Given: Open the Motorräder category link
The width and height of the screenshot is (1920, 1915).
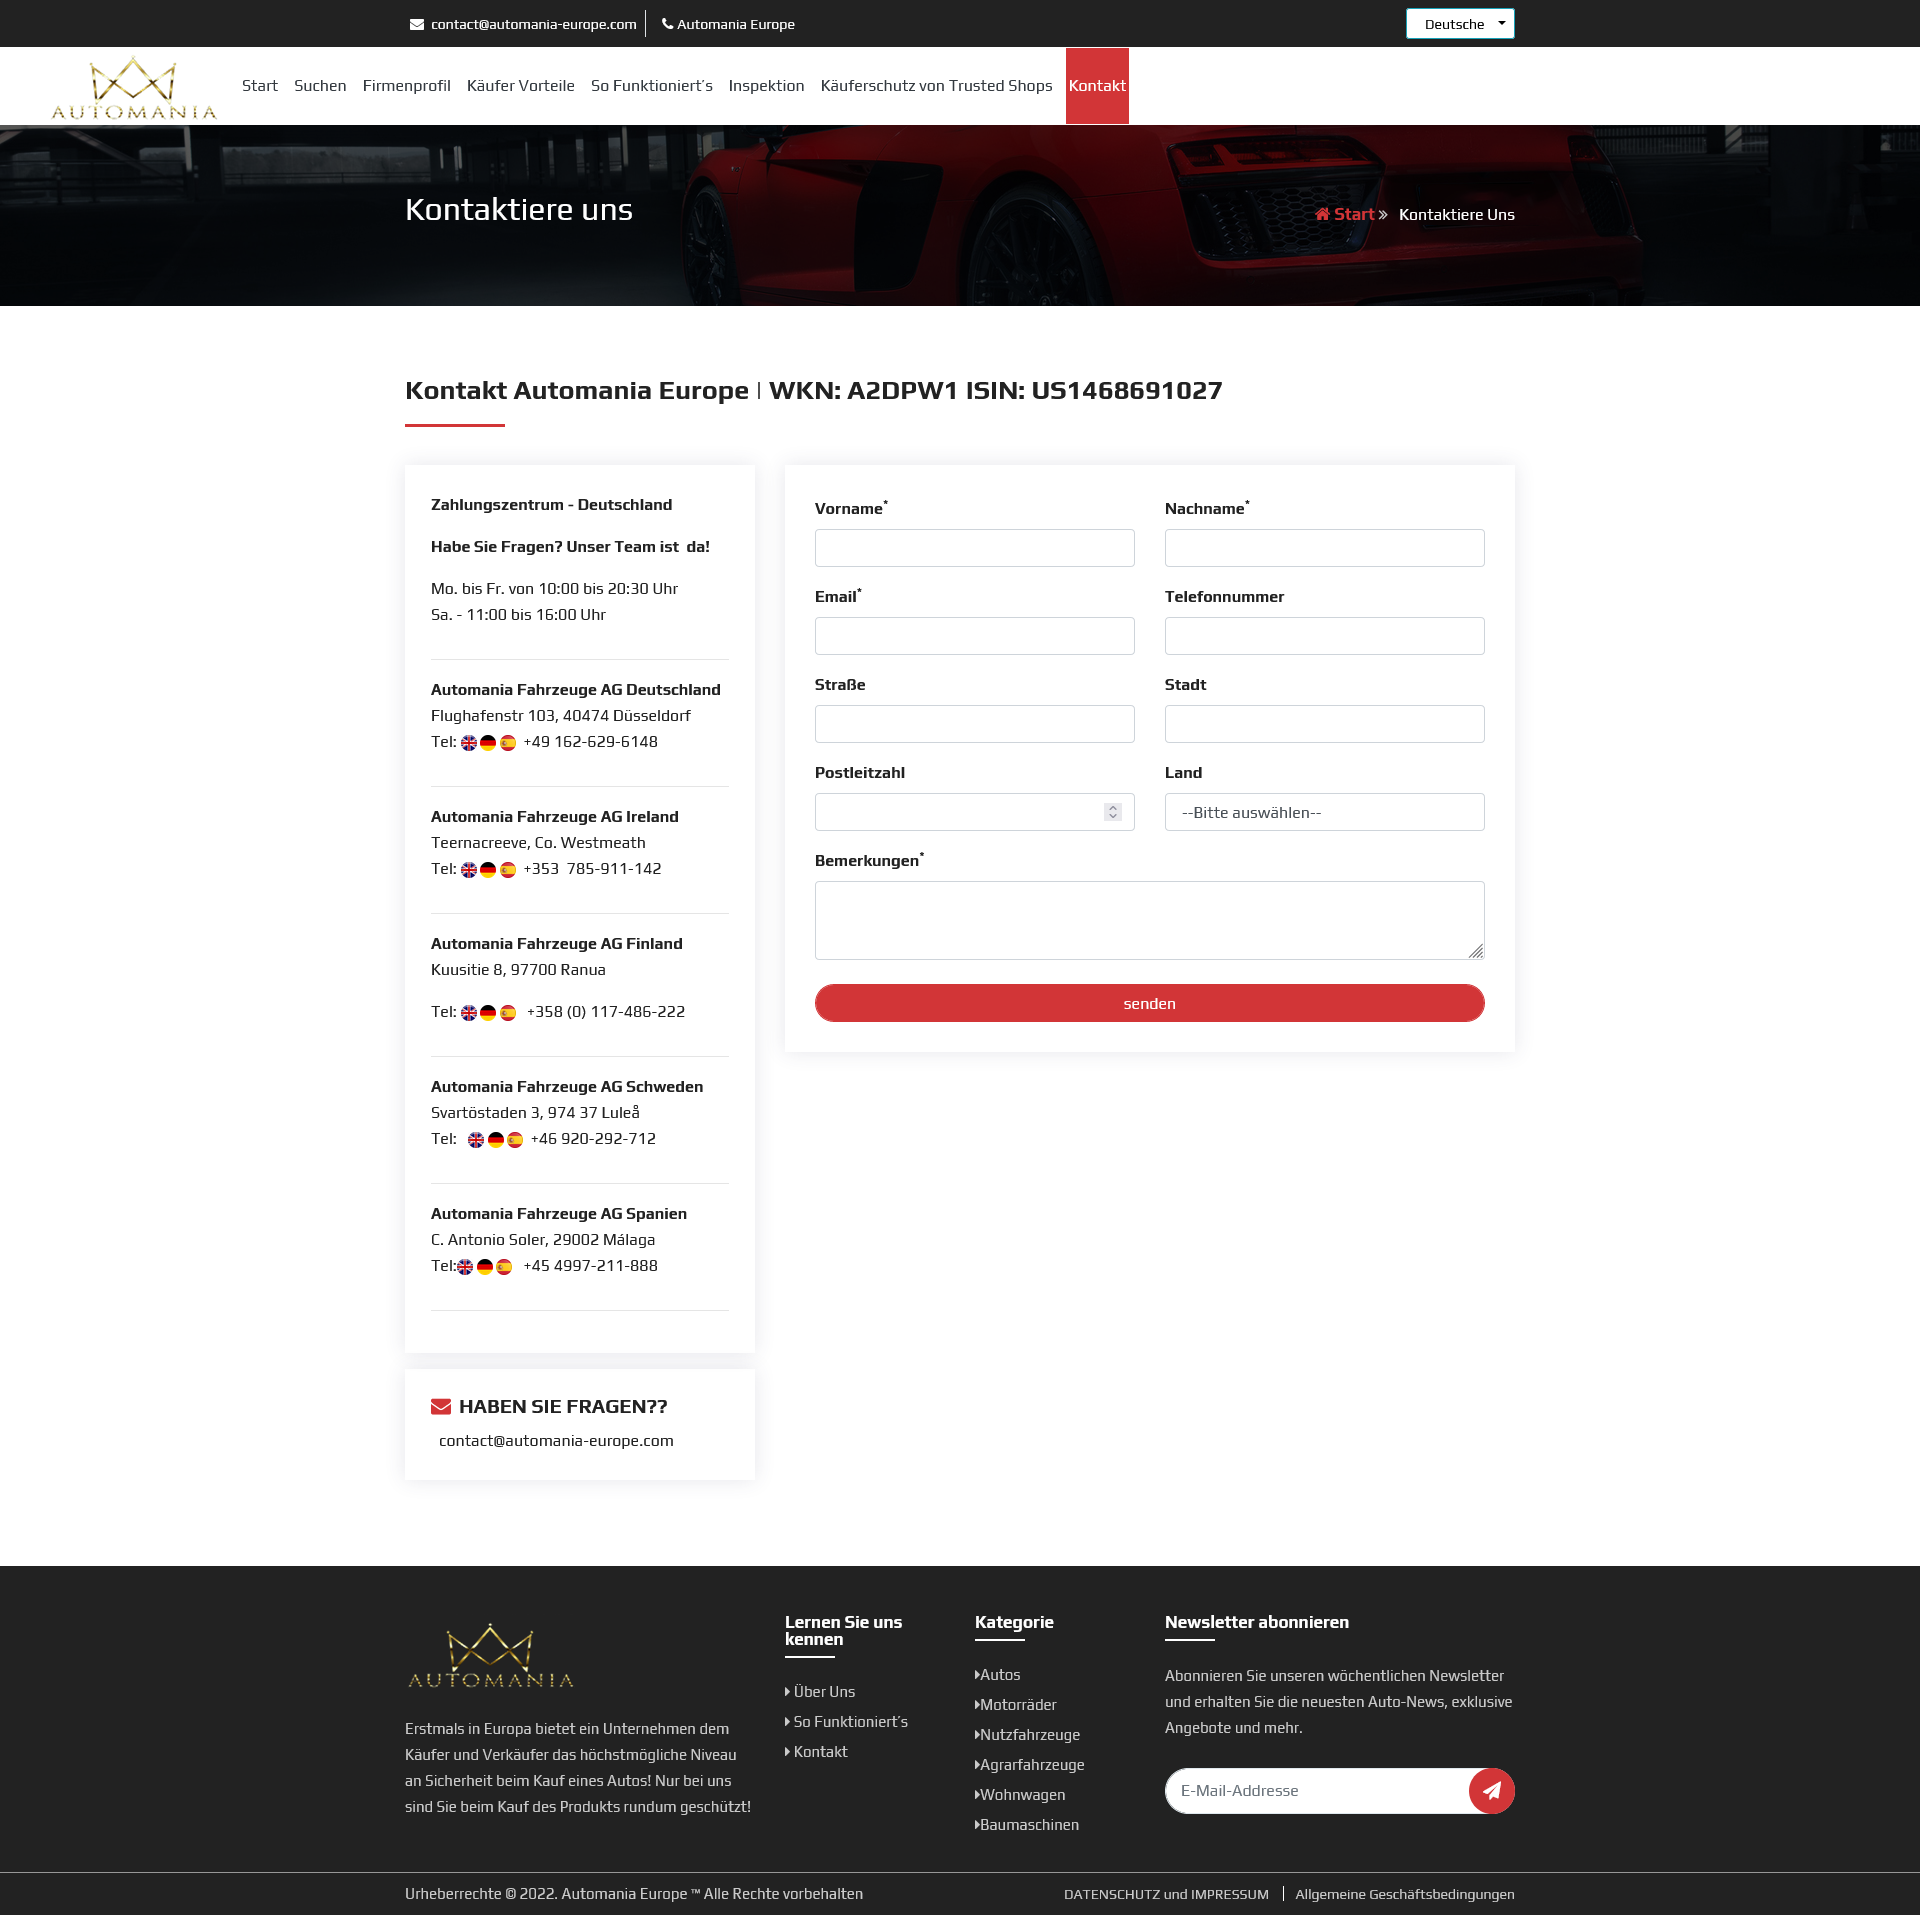Looking at the screenshot, I should tap(1018, 1705).
